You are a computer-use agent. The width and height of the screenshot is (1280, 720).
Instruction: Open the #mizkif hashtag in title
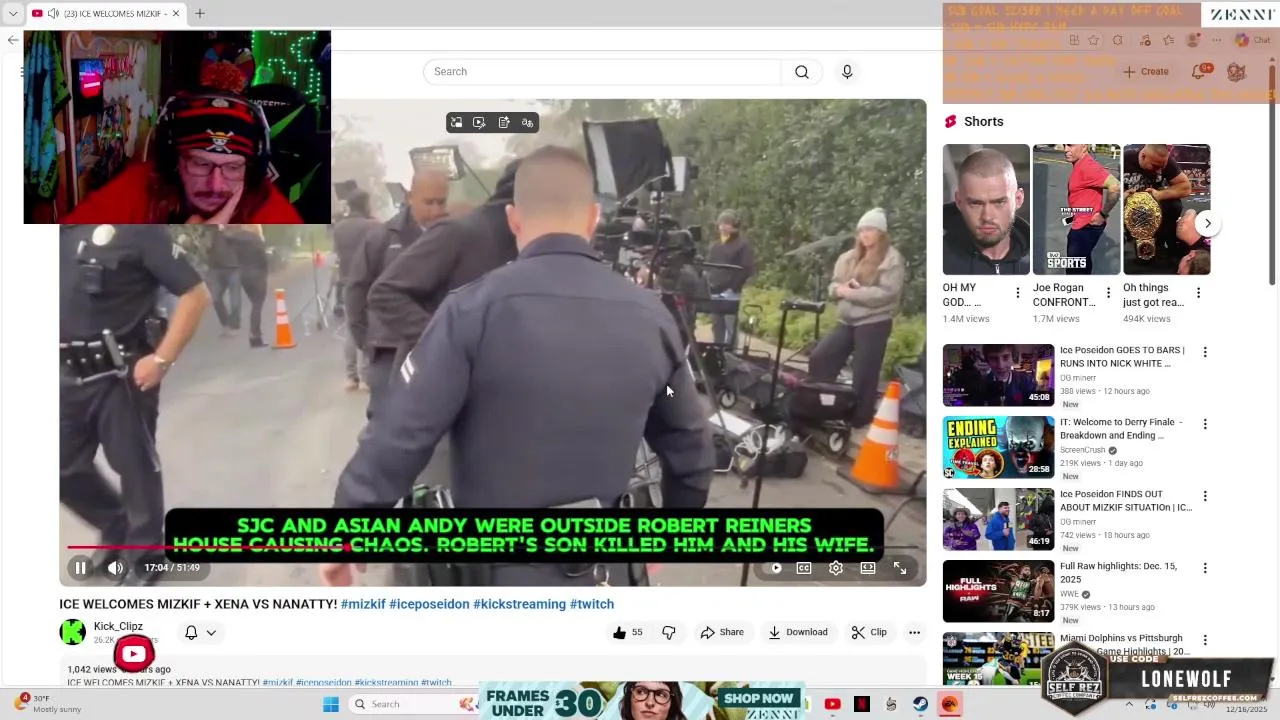coord(363,604)
